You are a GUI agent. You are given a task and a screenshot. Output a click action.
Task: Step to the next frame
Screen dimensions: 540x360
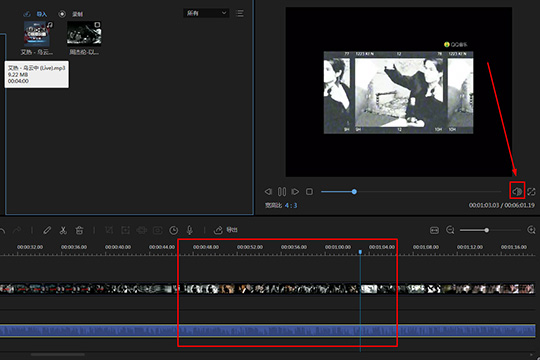coord(295,192)
